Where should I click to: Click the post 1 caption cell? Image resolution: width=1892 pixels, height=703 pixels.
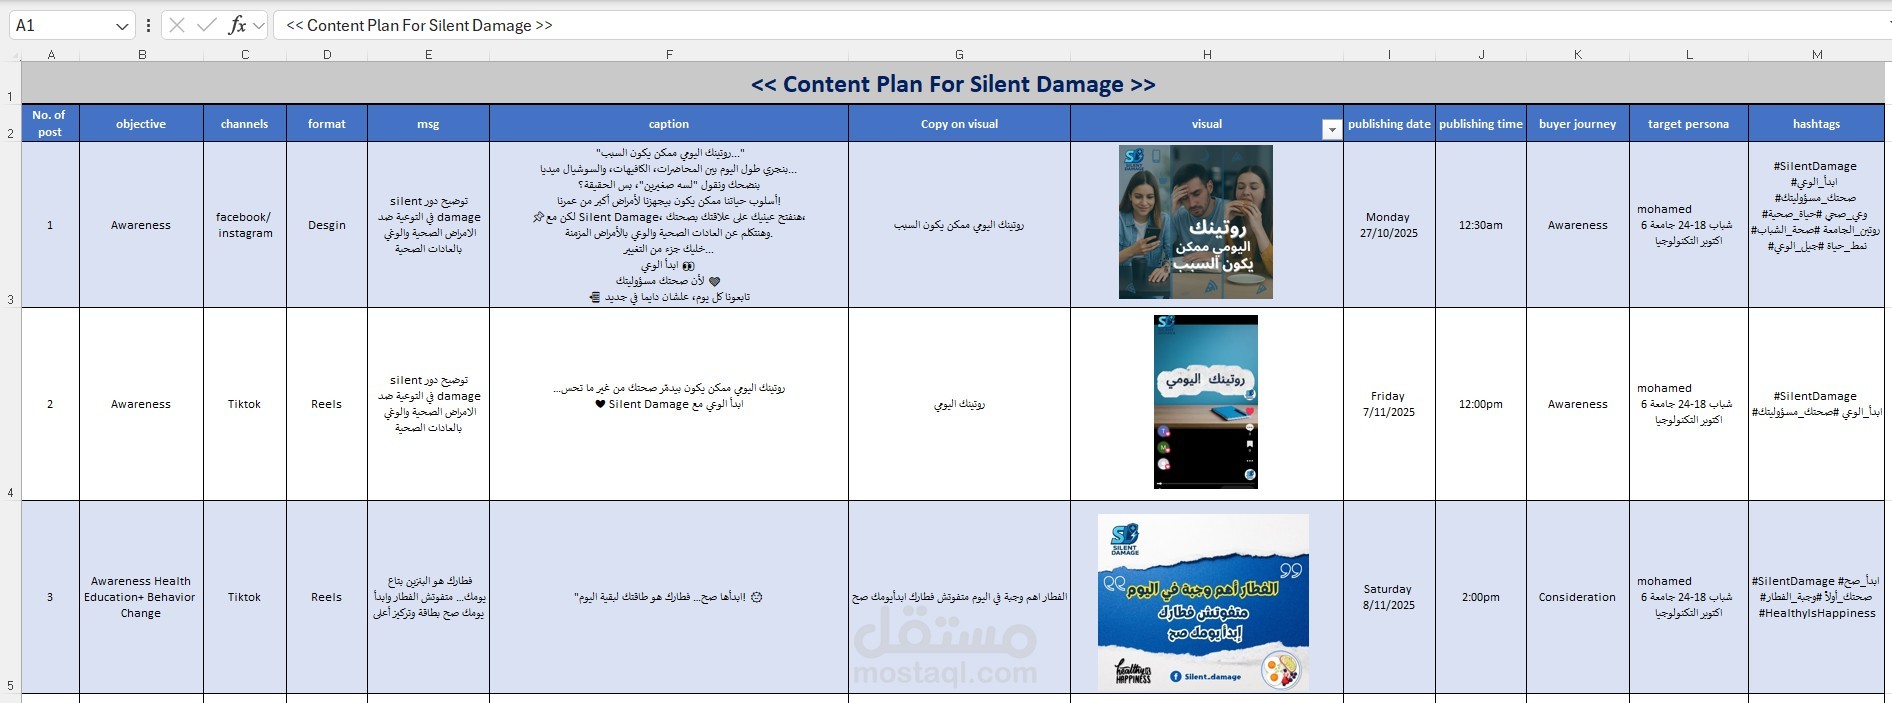(x=669, y=224)
